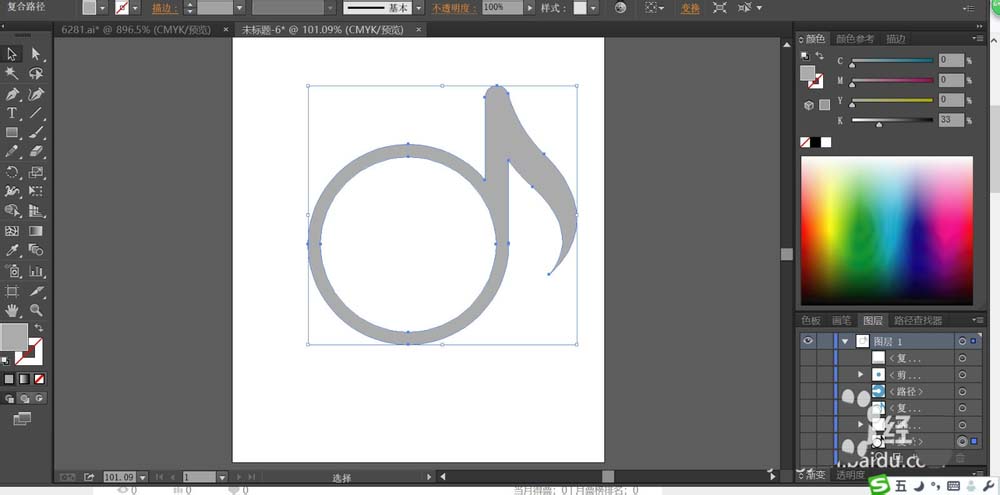The height and width of the screenshot is (495, 1000).
Task: Open artboard number dropdown
Action: (222, 477)
